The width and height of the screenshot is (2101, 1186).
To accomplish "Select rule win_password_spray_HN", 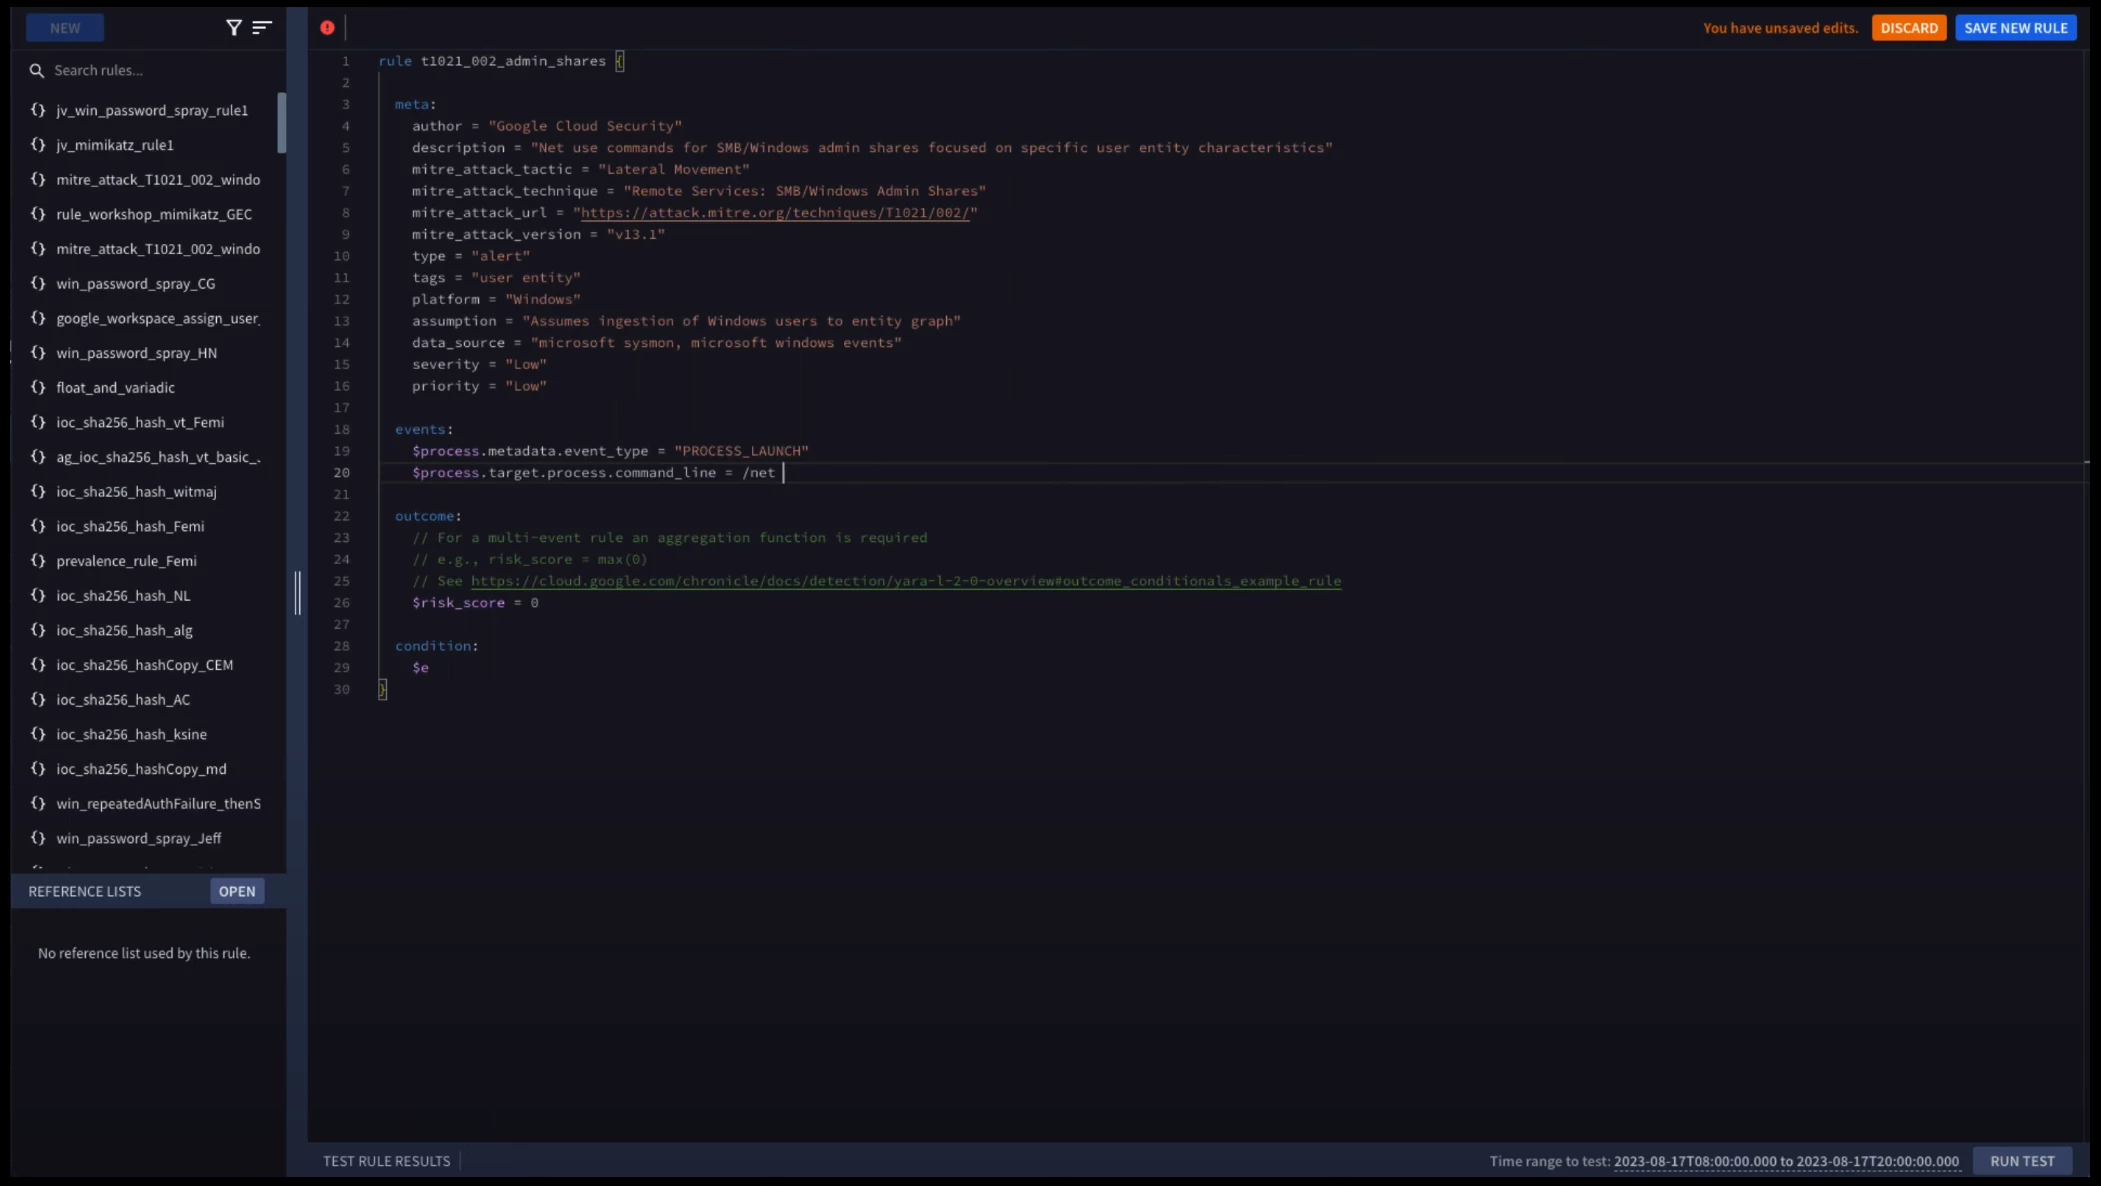I will (137, 353).
